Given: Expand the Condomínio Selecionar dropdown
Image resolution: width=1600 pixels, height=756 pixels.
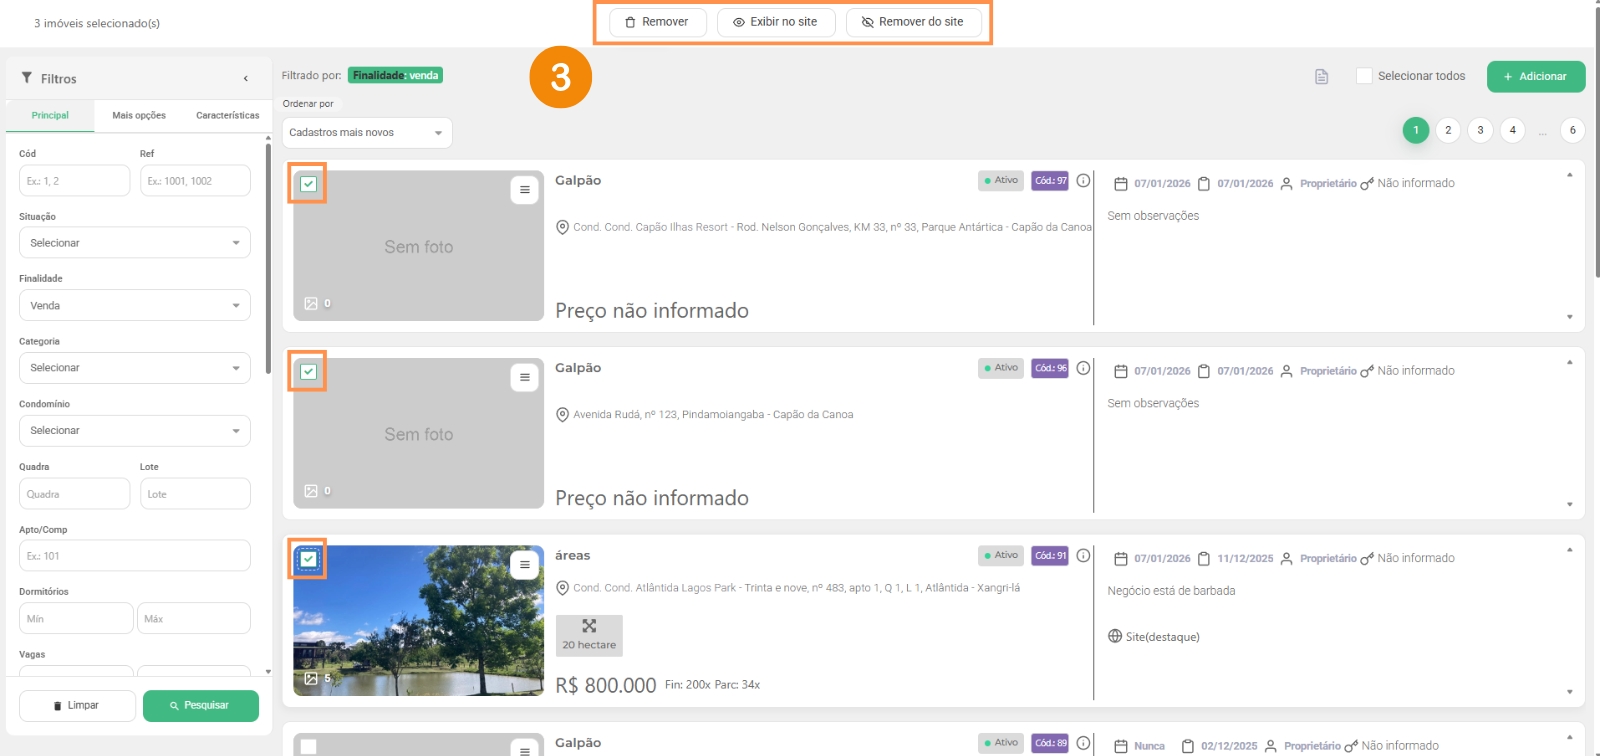Looking at the screenshot, I should click(x=134, y=431).
